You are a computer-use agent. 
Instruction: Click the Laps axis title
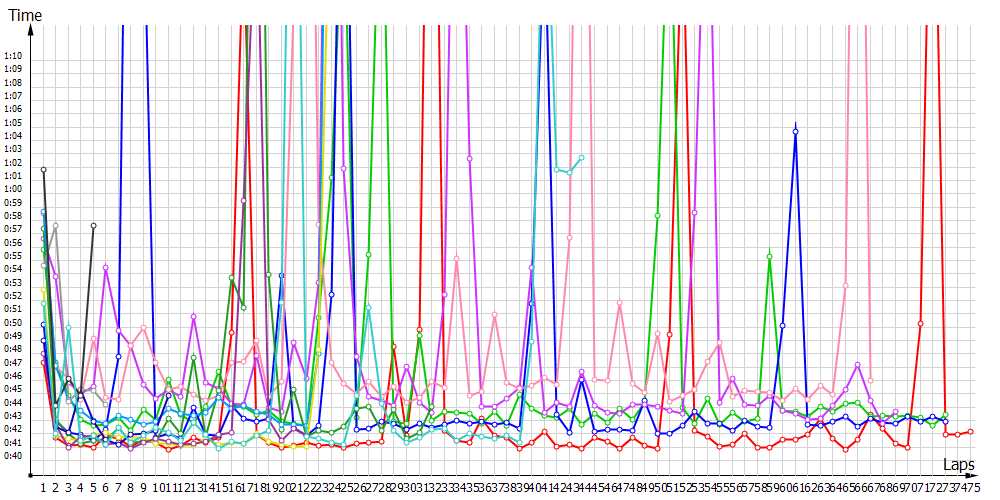[x=959, y=465]
